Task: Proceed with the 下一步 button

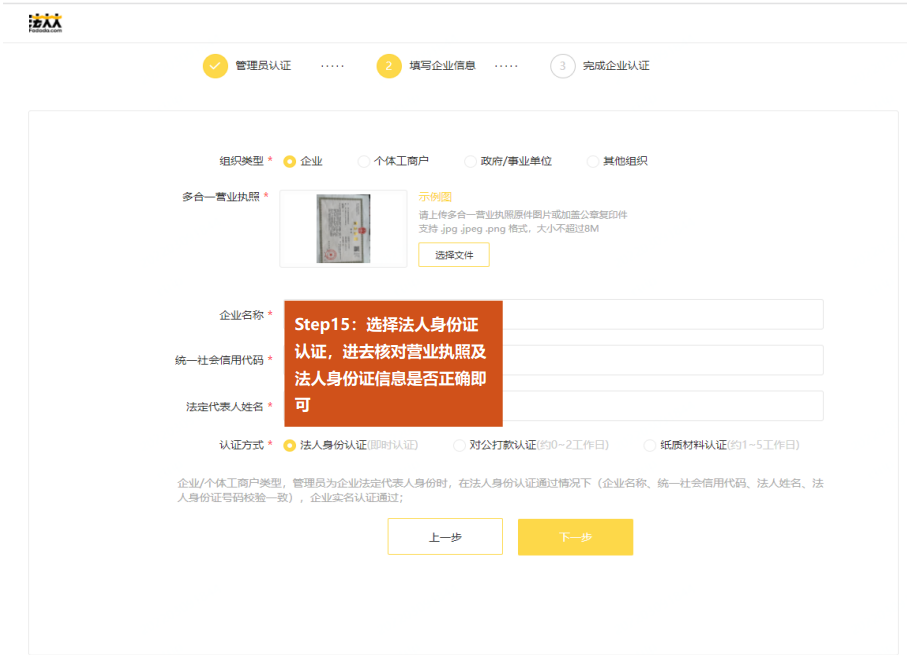Action: coord(575,537)
